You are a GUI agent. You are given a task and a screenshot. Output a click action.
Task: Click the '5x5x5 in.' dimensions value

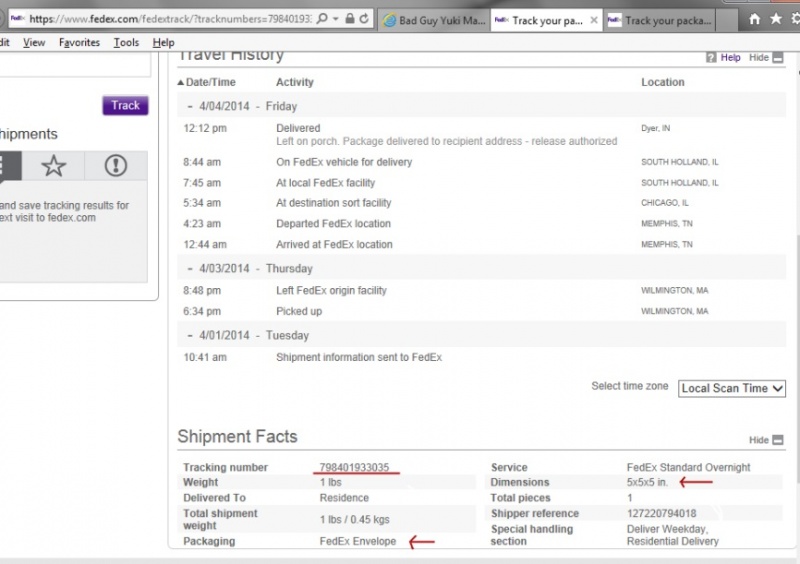coord(647,482)
